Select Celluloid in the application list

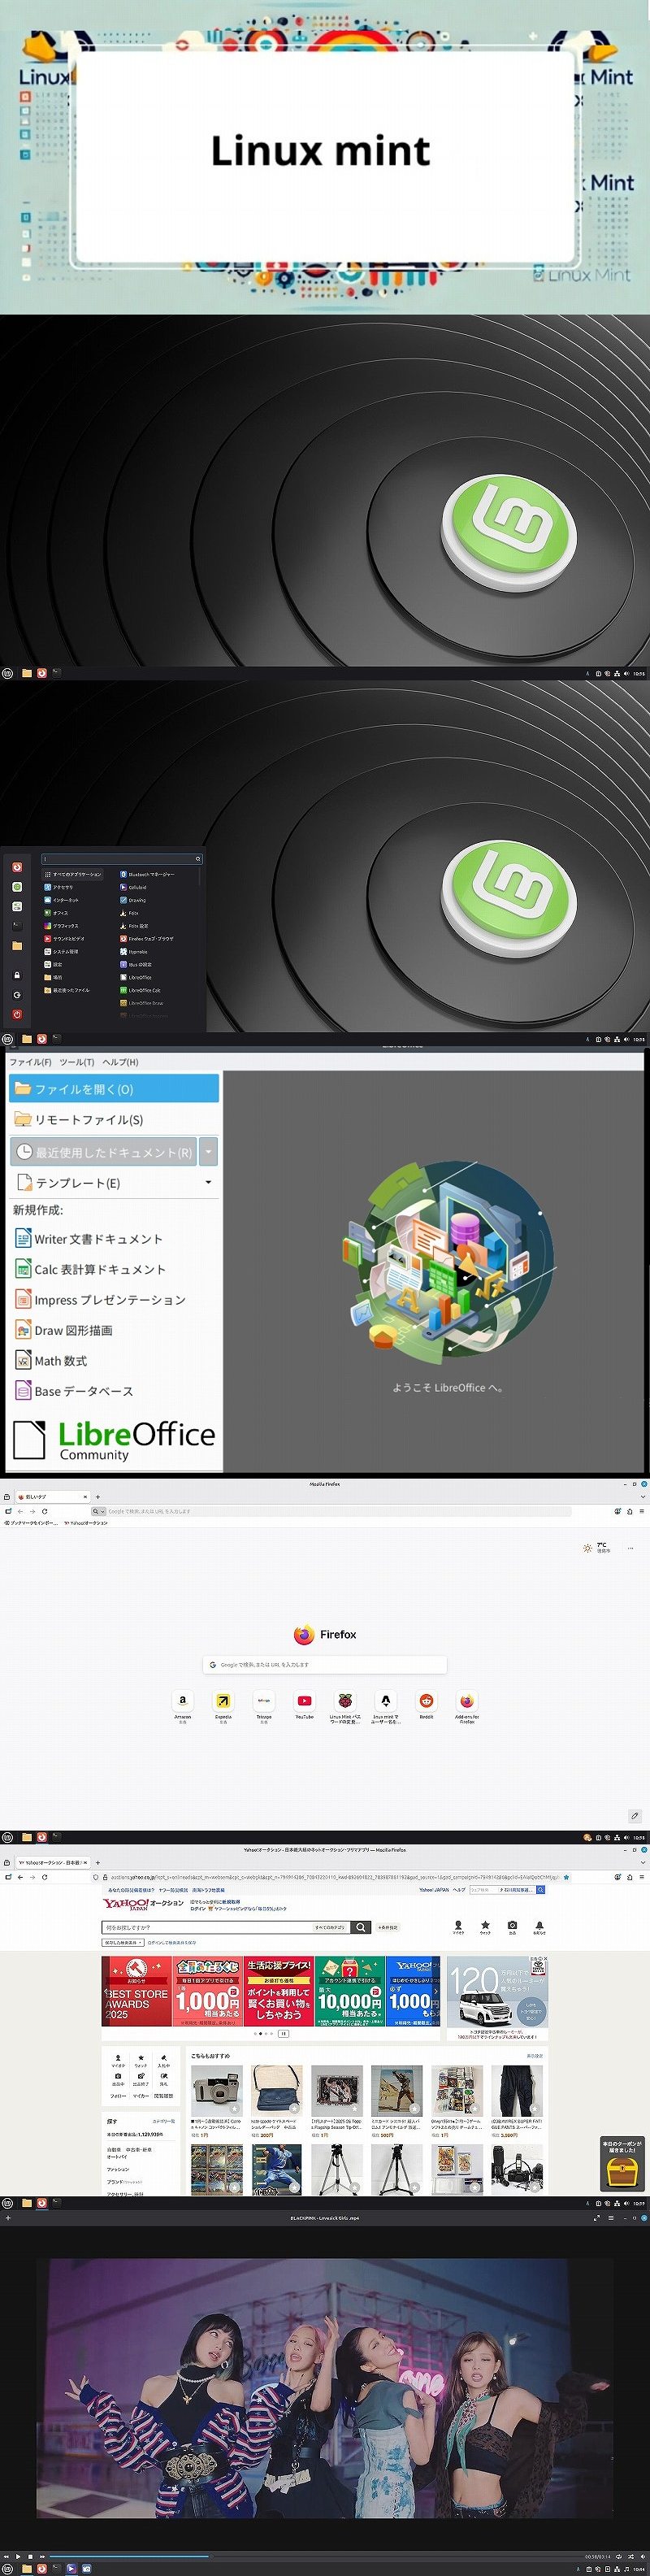[137, 887]
